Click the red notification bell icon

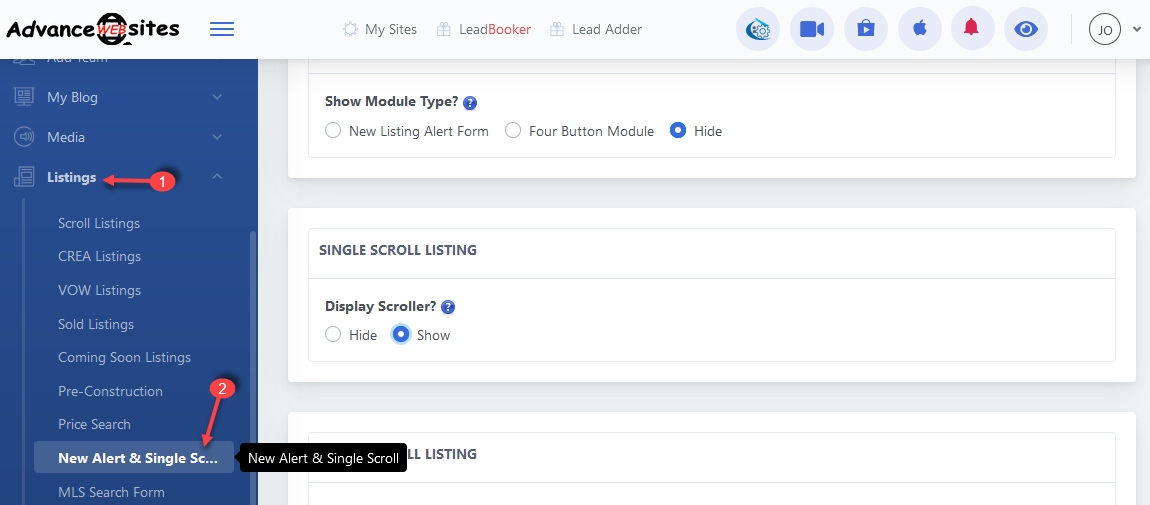click(971, 29)
